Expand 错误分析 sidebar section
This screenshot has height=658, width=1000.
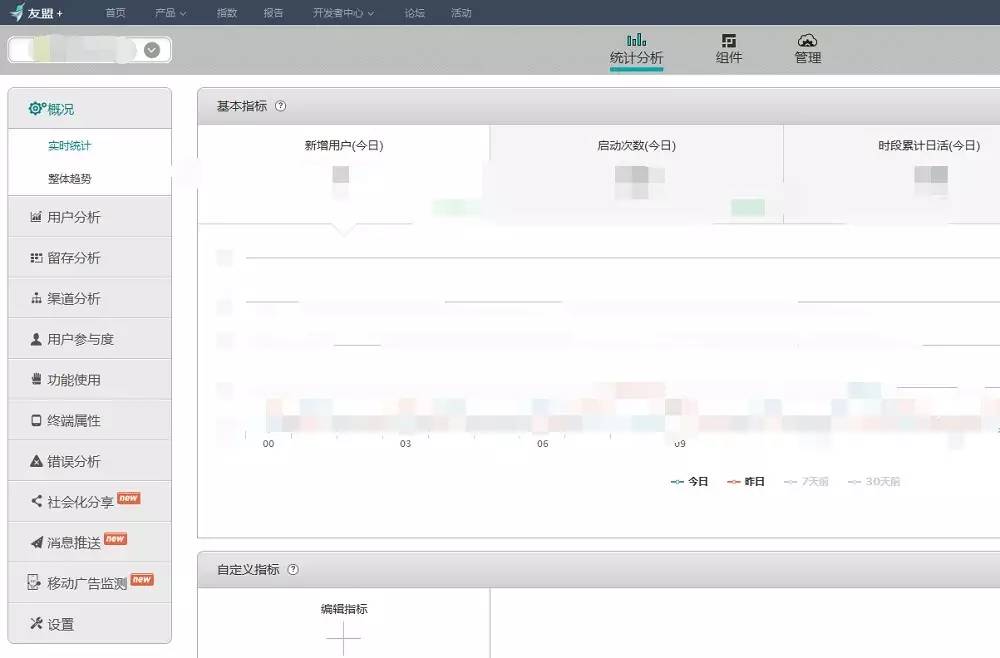[90, 462]
